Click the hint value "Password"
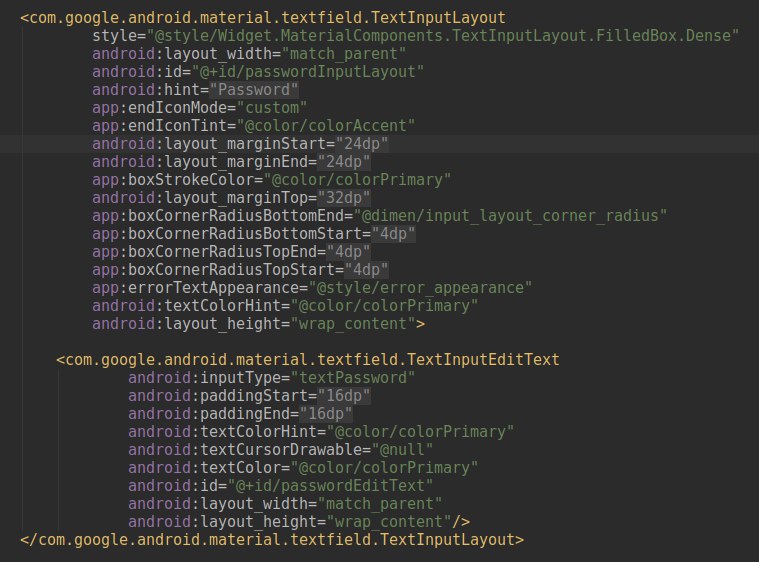Image resolution: width=759 pixels, height=562 pixels. (x=254, y=90)
